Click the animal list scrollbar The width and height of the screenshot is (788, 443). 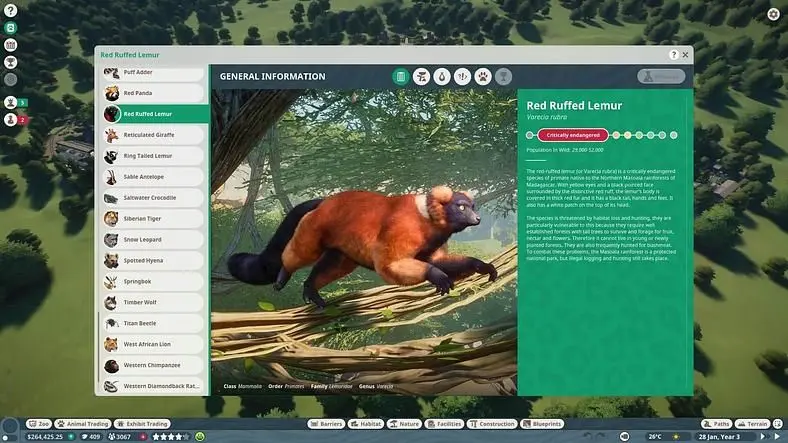click(x=99, y=347)
